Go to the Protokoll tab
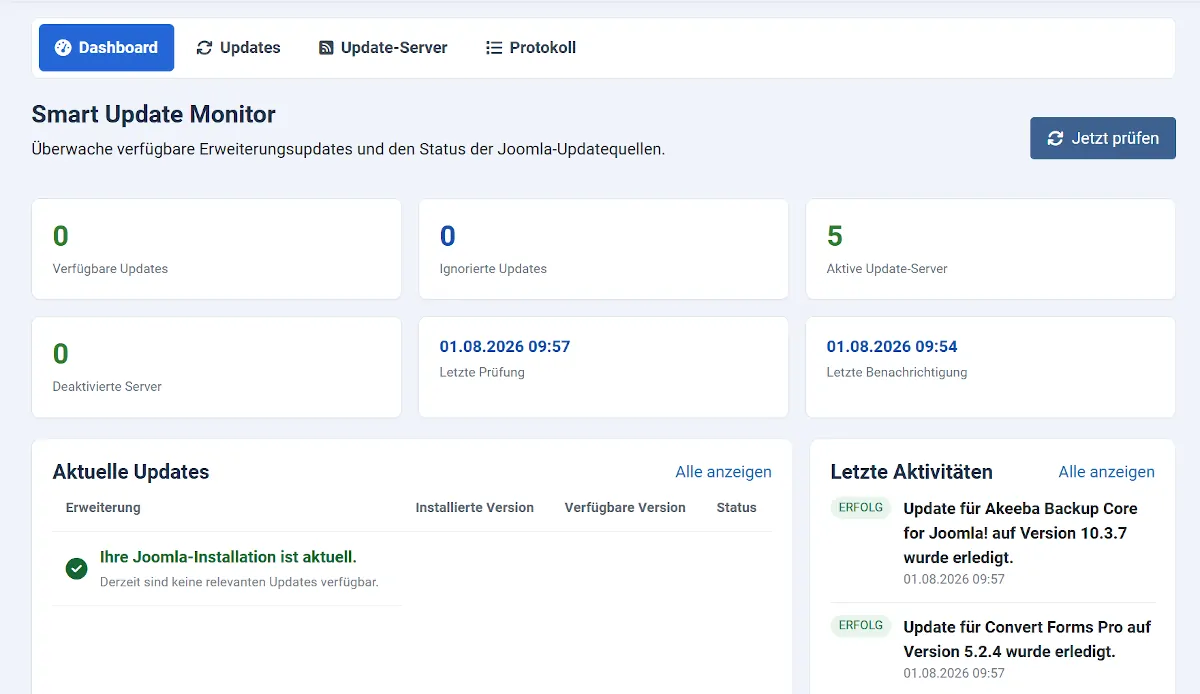1200x694 pixels. [x=531, y=47]
